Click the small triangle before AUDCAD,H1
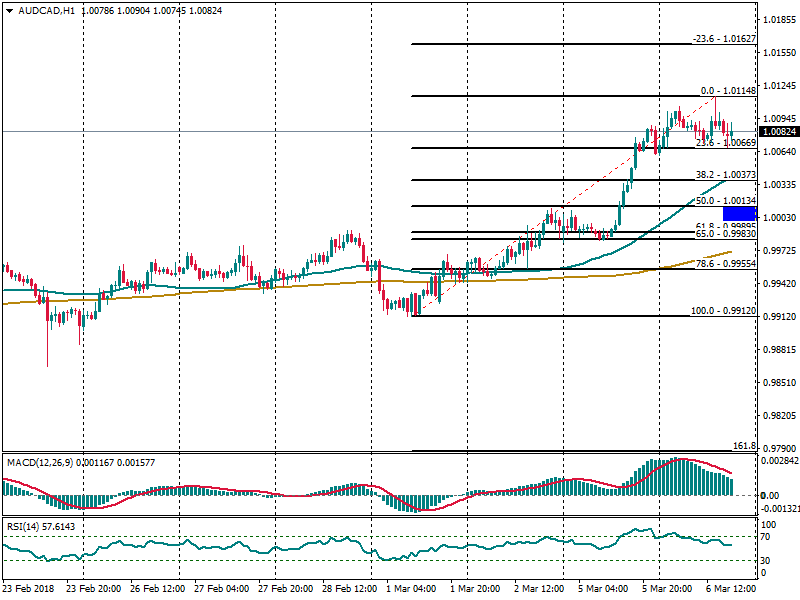The width and height of the screenshot is (800, 600). [10, 11]
